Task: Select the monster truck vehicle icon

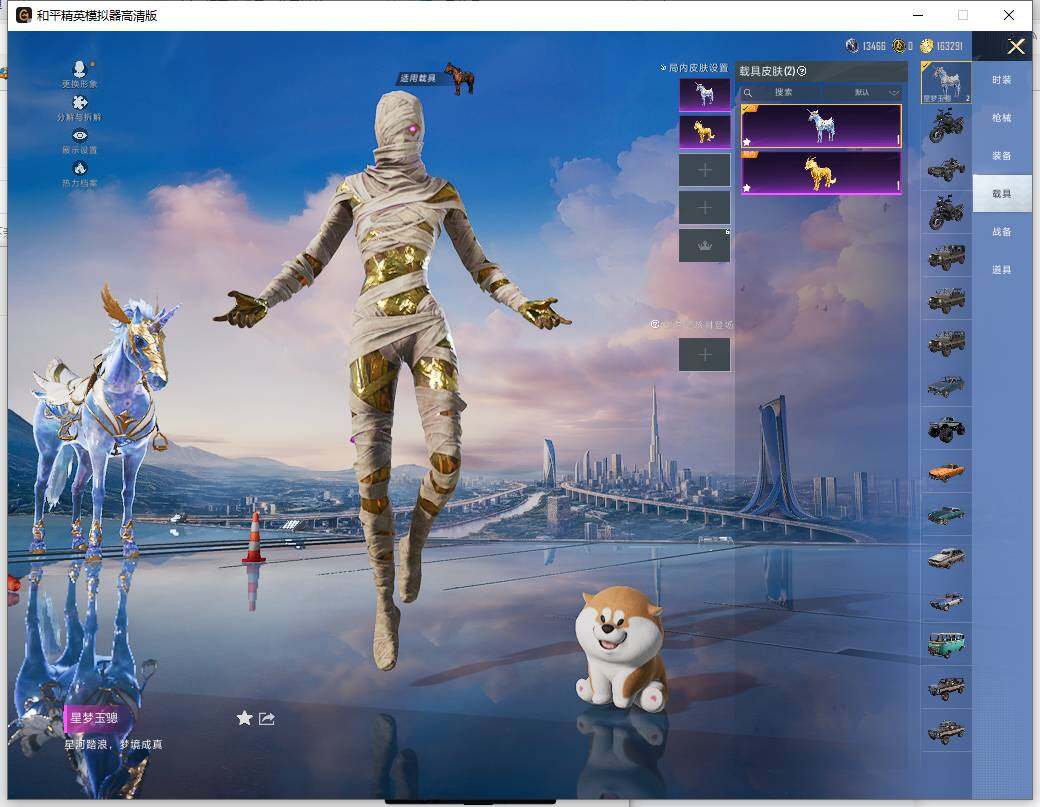Action: 946,429
